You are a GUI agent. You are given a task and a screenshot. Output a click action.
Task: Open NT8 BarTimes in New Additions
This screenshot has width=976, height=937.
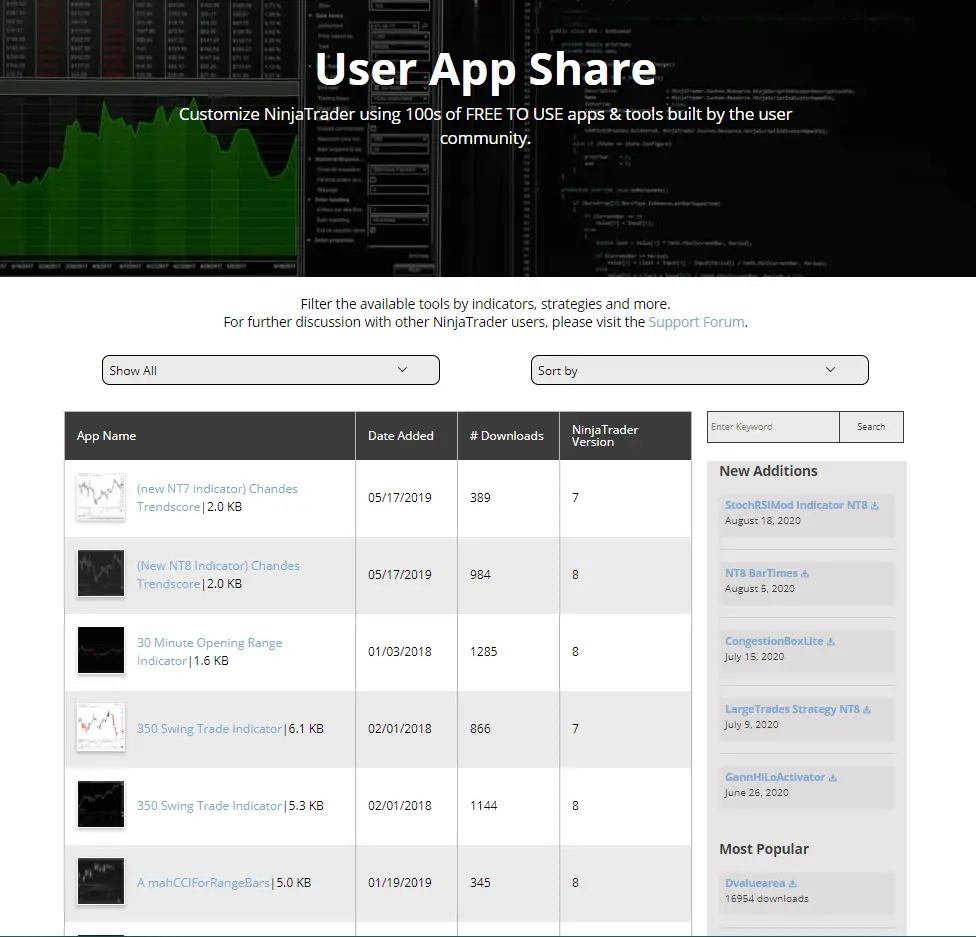761,573
